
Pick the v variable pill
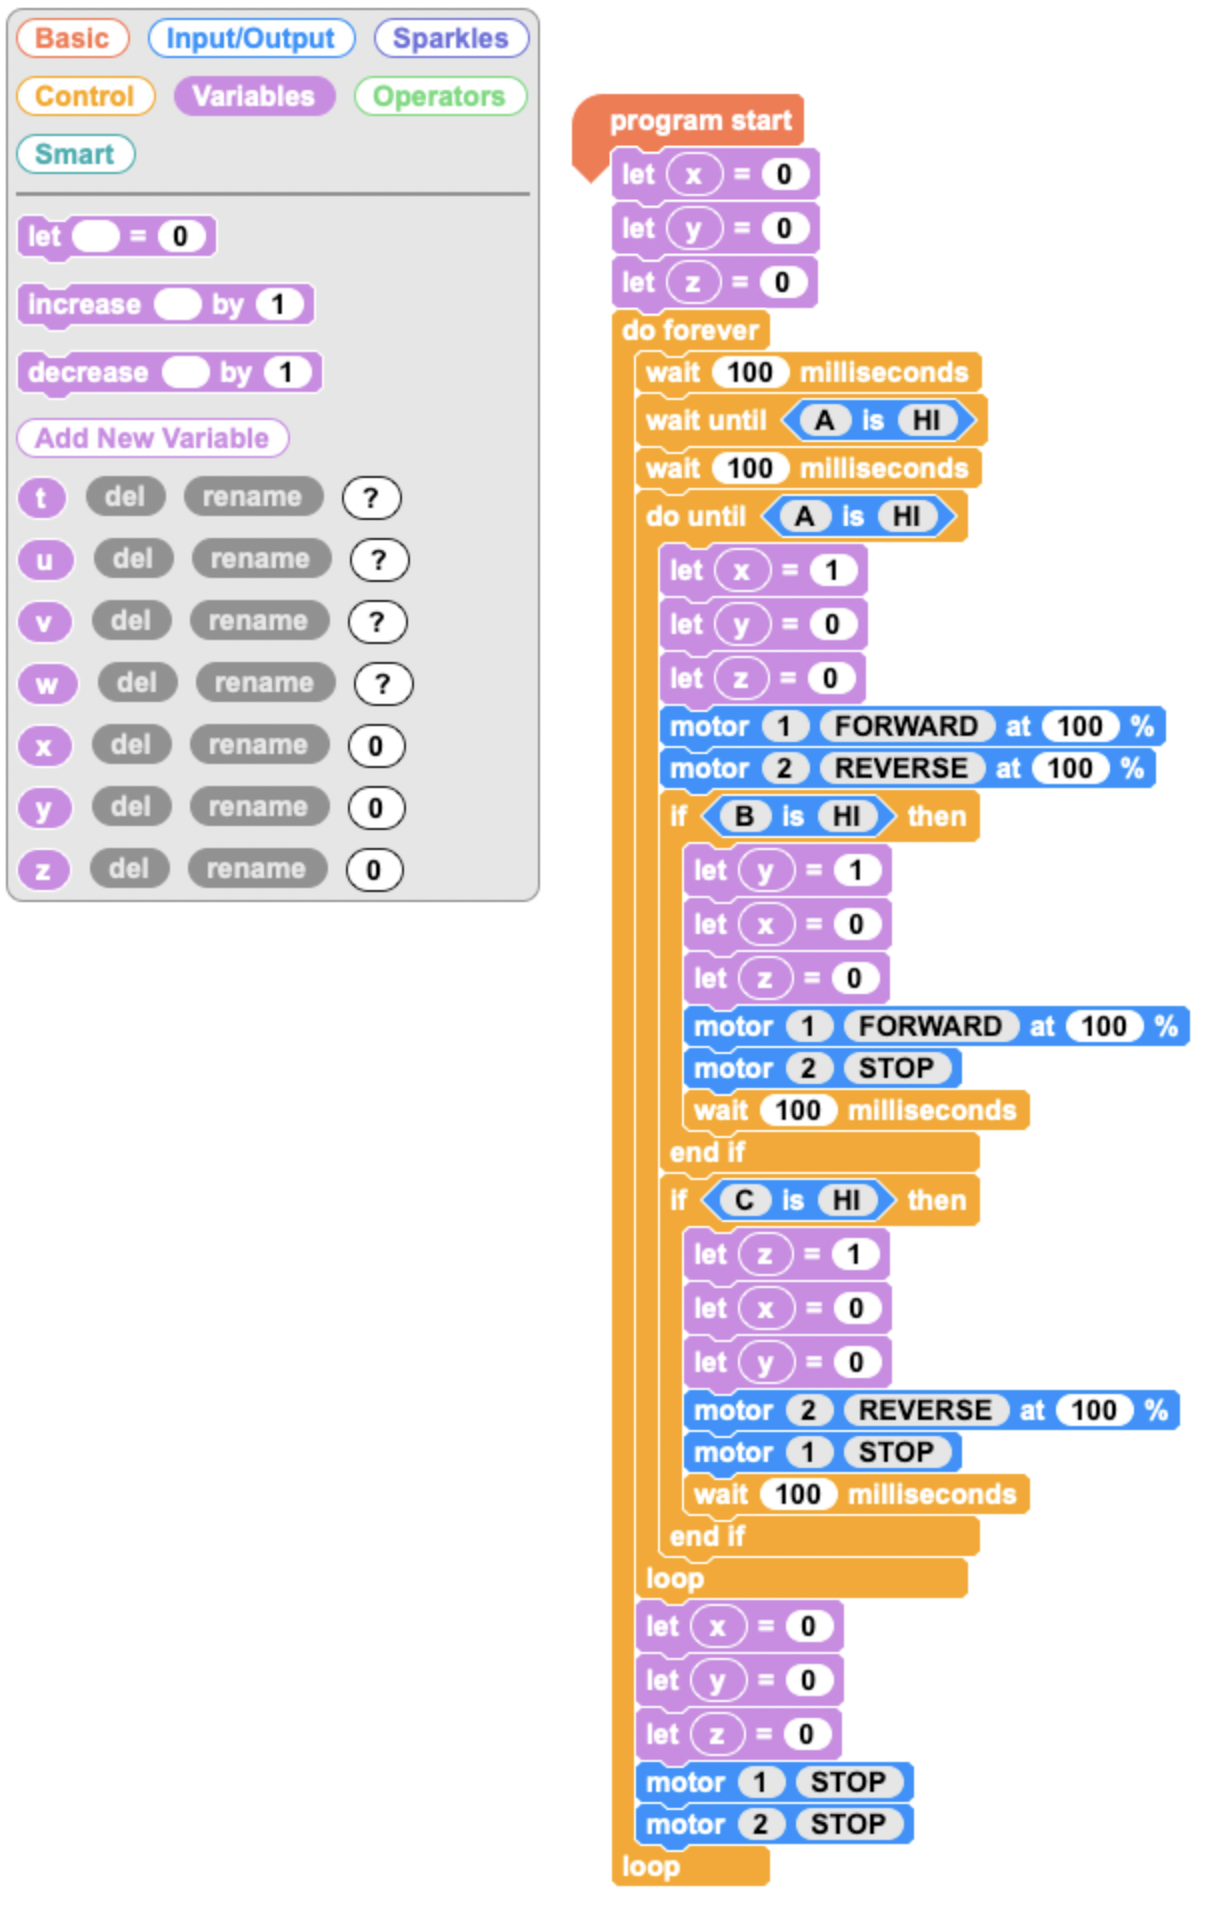pos(44,621)
